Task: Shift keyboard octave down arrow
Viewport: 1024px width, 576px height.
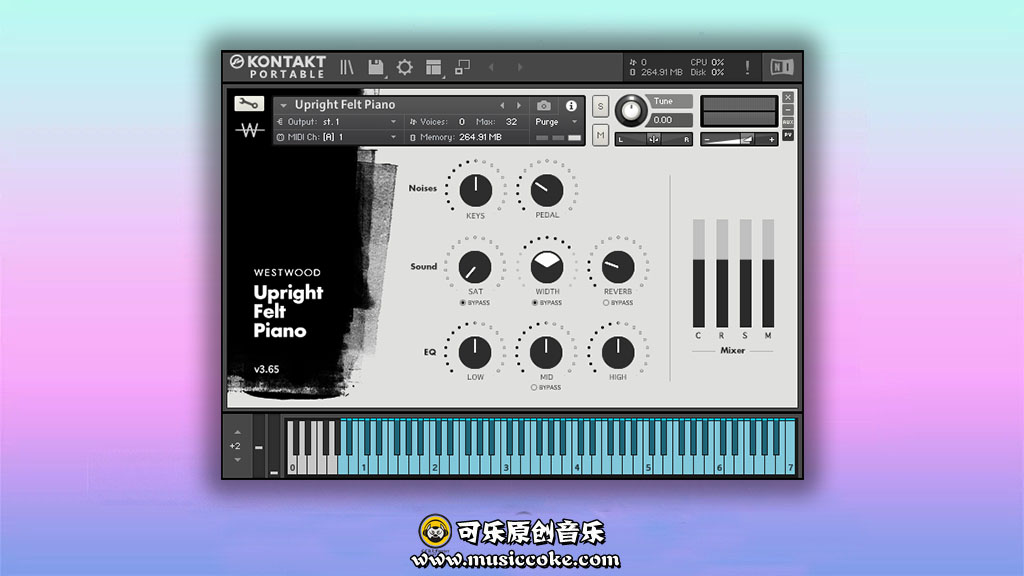Action: pos(238,460)
